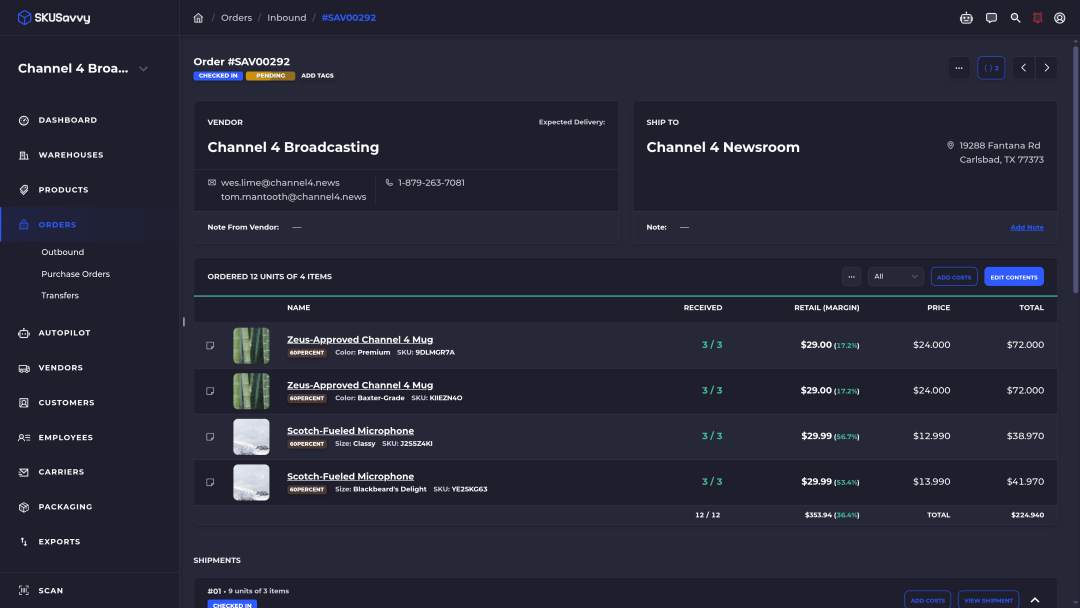Click the Products tag icon
1080x608 pixels.
[24, 190]
